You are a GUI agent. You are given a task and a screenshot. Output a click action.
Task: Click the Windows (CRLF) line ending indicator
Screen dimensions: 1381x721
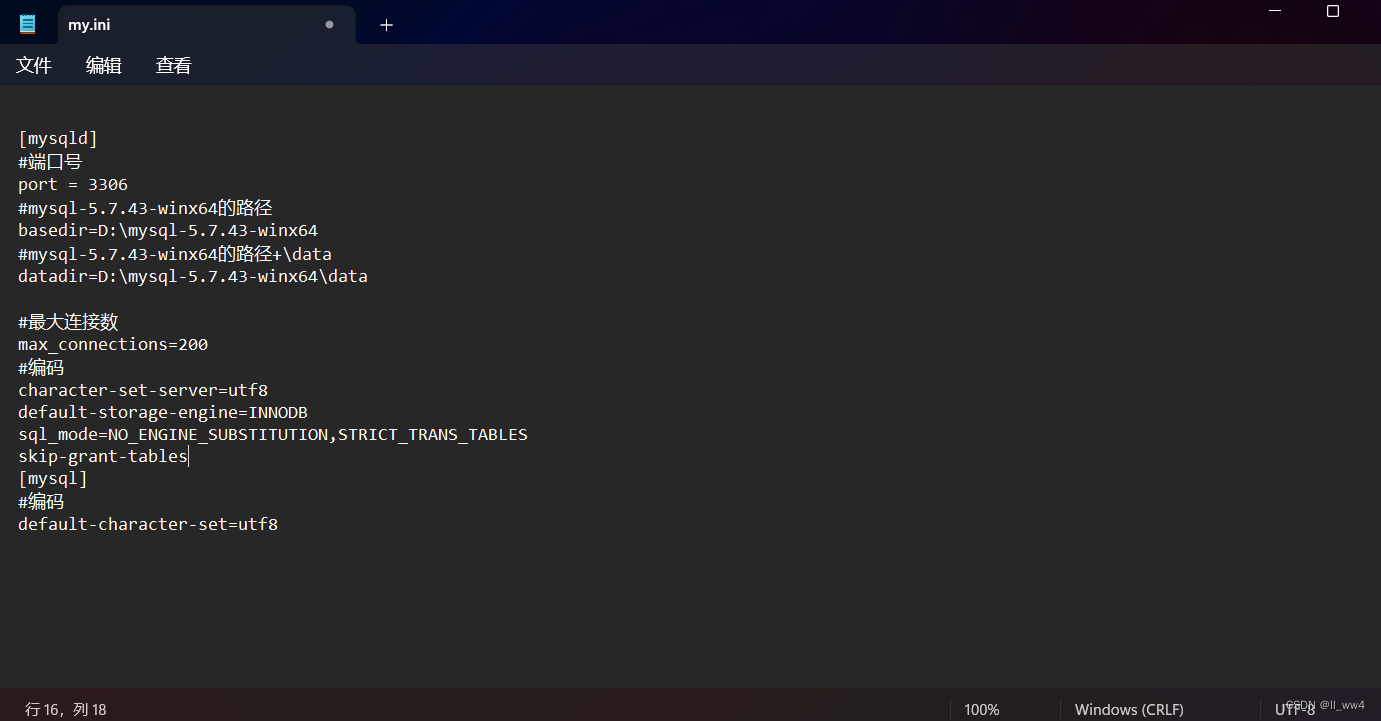[x=1129, y=709]
